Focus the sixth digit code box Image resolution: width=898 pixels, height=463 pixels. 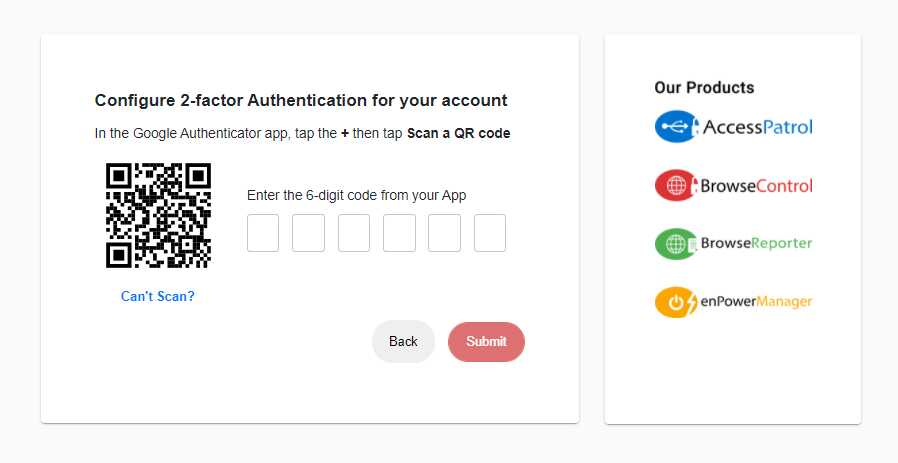490,233
